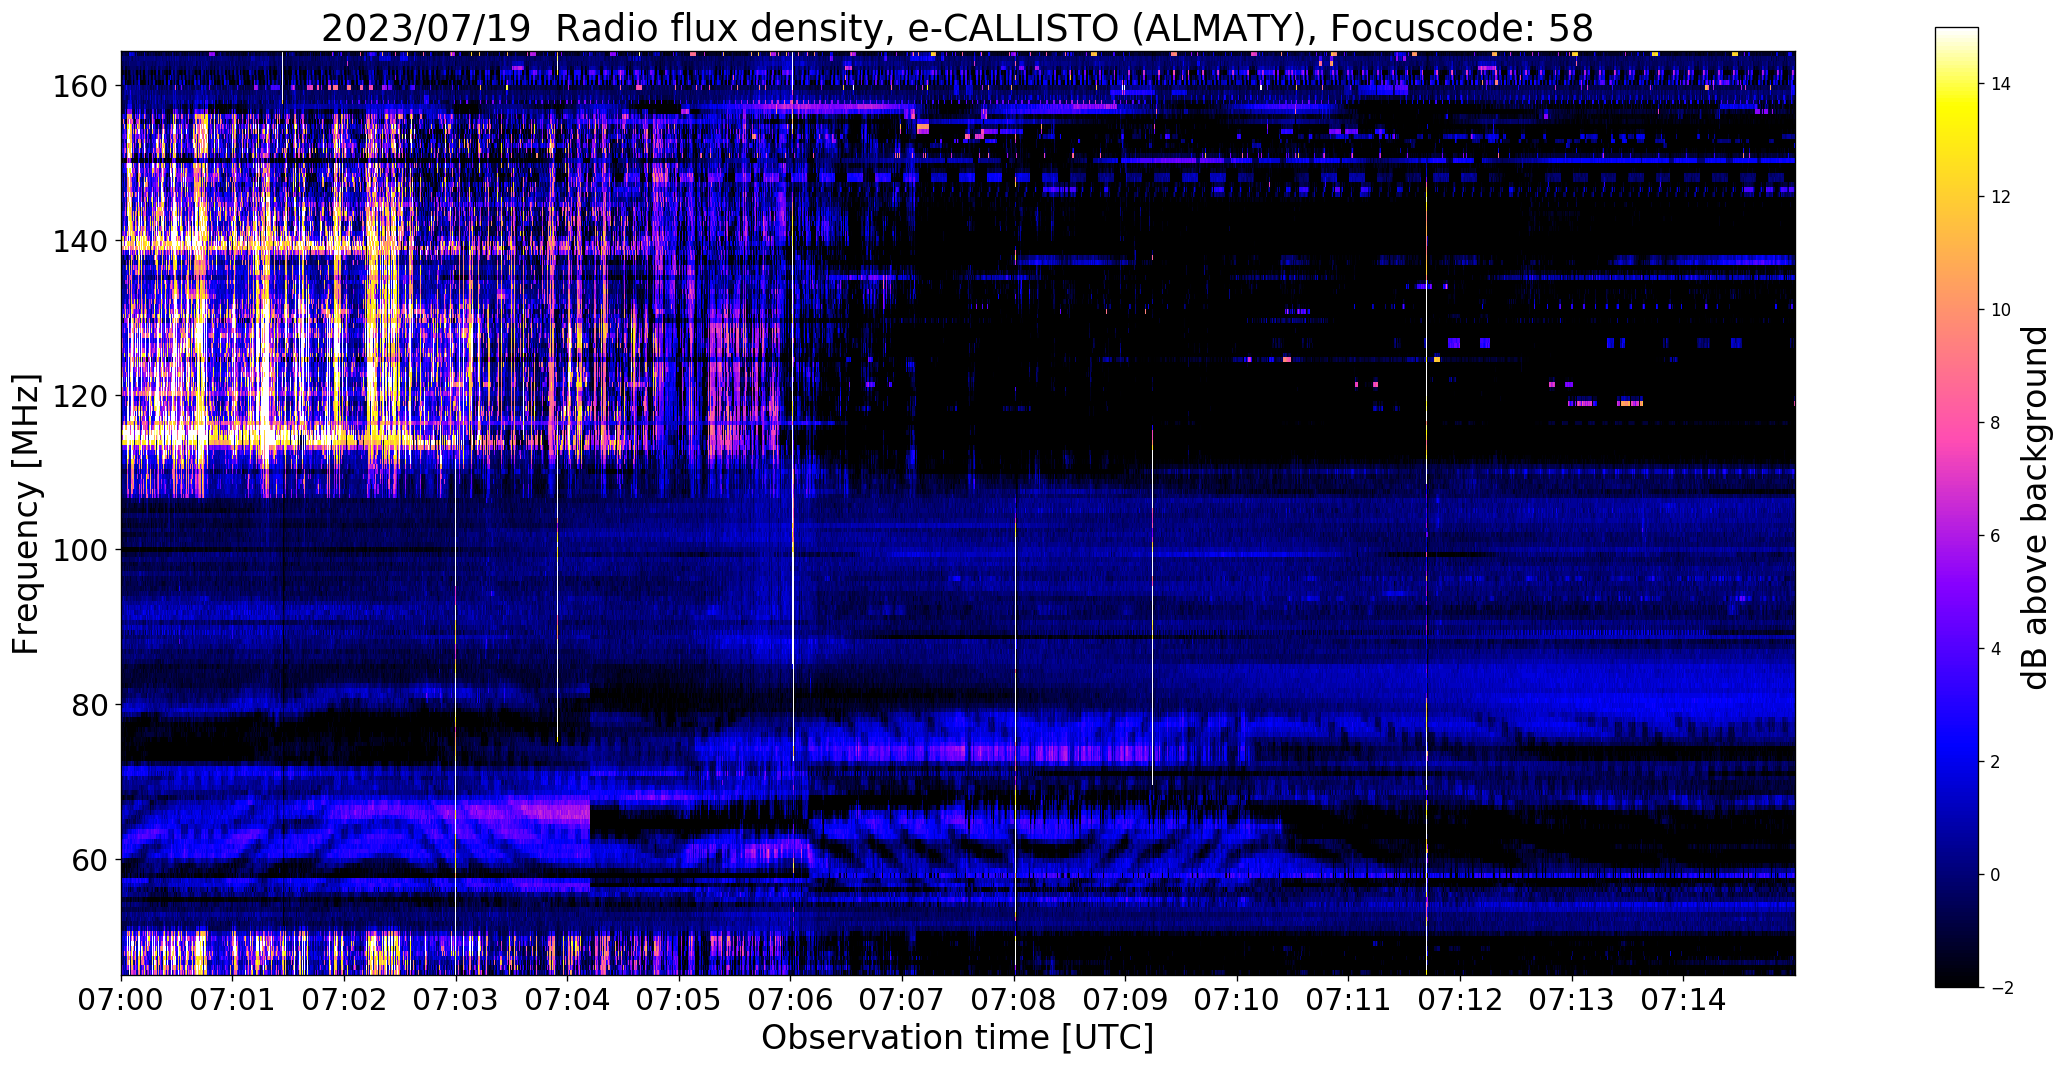Click the colorbar tick label 8
Screen dimensions: 2066x1067
(x=1996, y=423)
